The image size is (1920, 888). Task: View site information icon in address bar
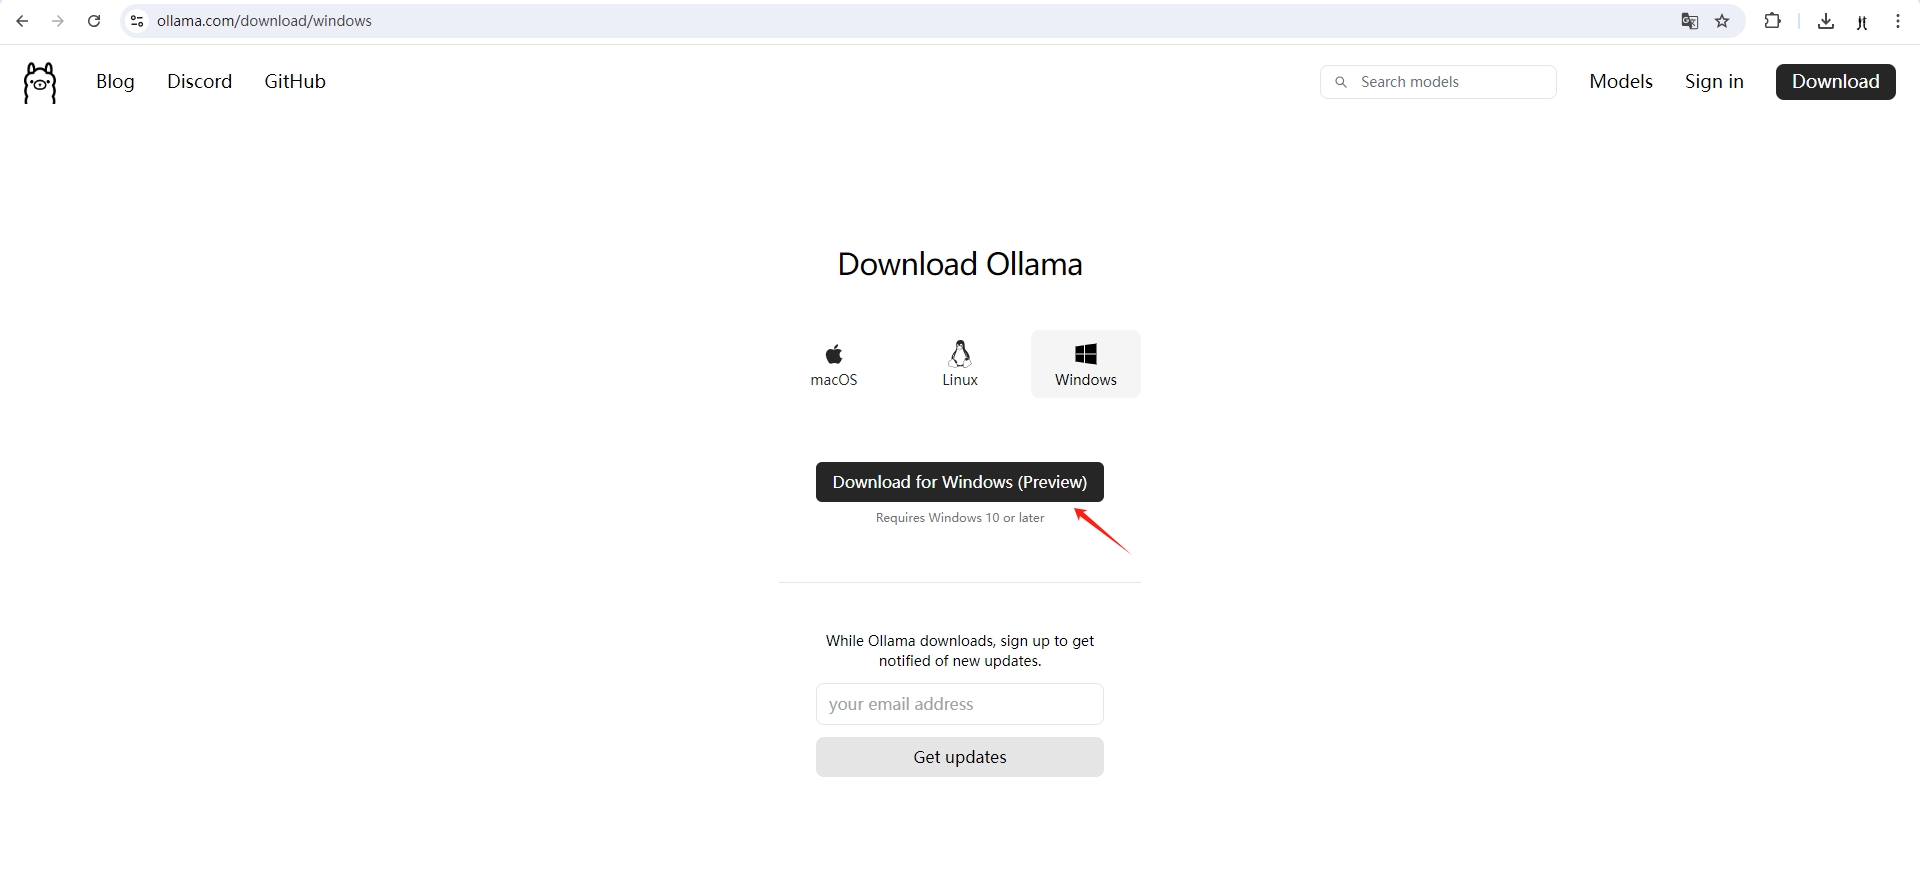pyautogui.click(x=137, y=21)
